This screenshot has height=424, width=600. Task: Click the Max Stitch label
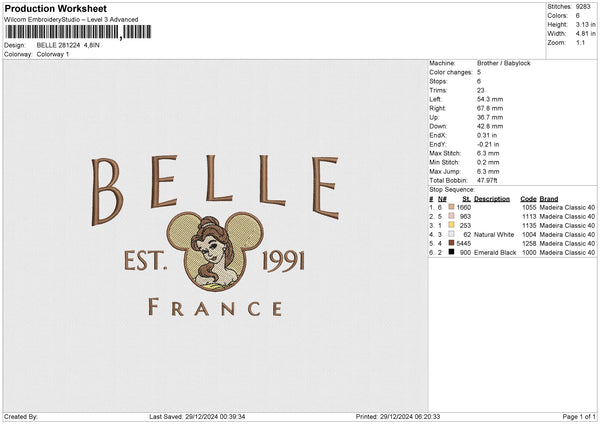point(445,153)
